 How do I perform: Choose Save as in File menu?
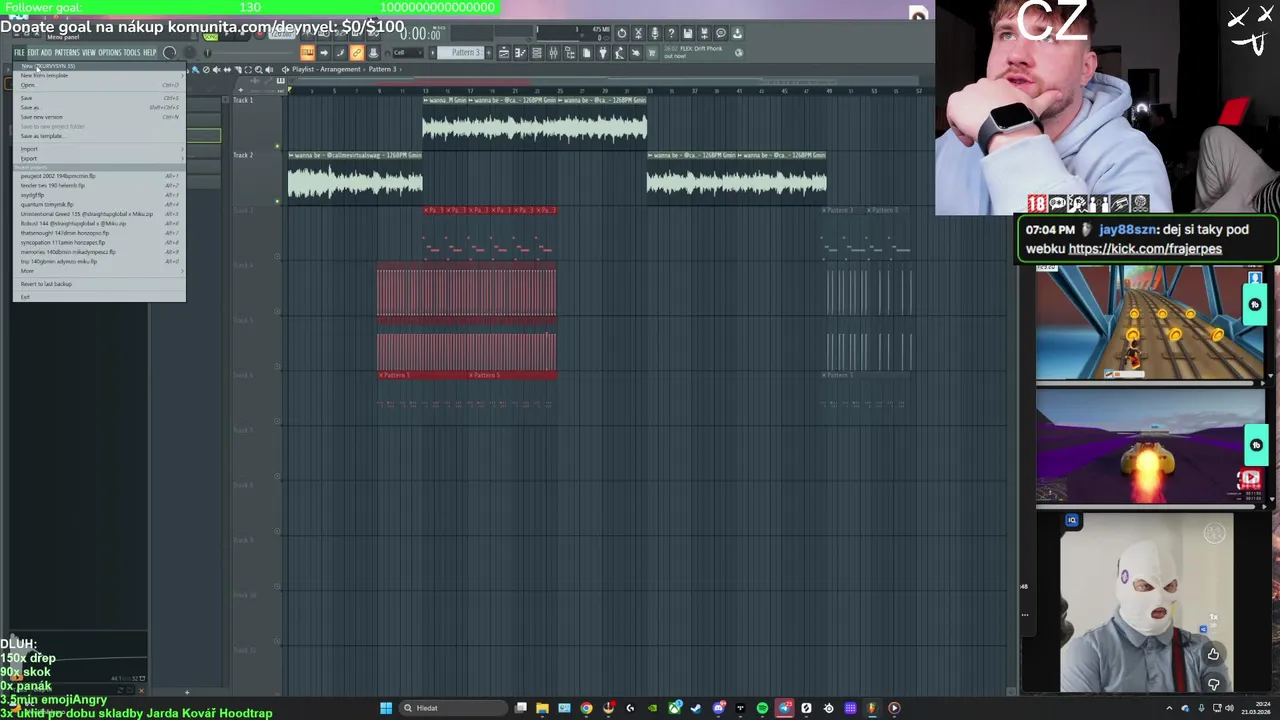99,107
